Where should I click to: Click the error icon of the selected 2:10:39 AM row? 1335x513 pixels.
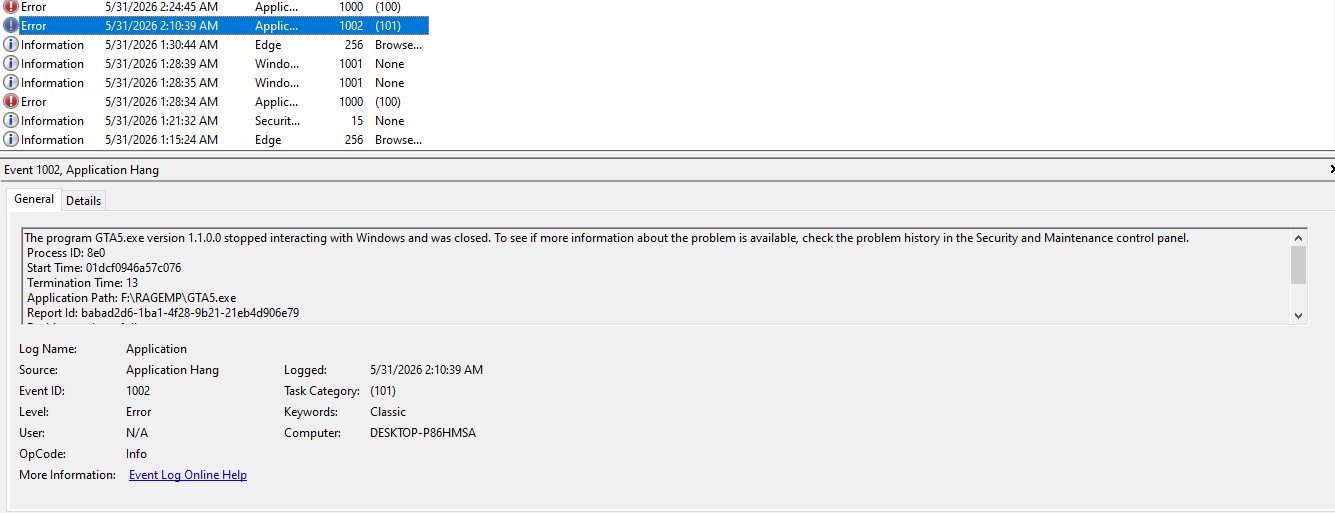[11, 26]
